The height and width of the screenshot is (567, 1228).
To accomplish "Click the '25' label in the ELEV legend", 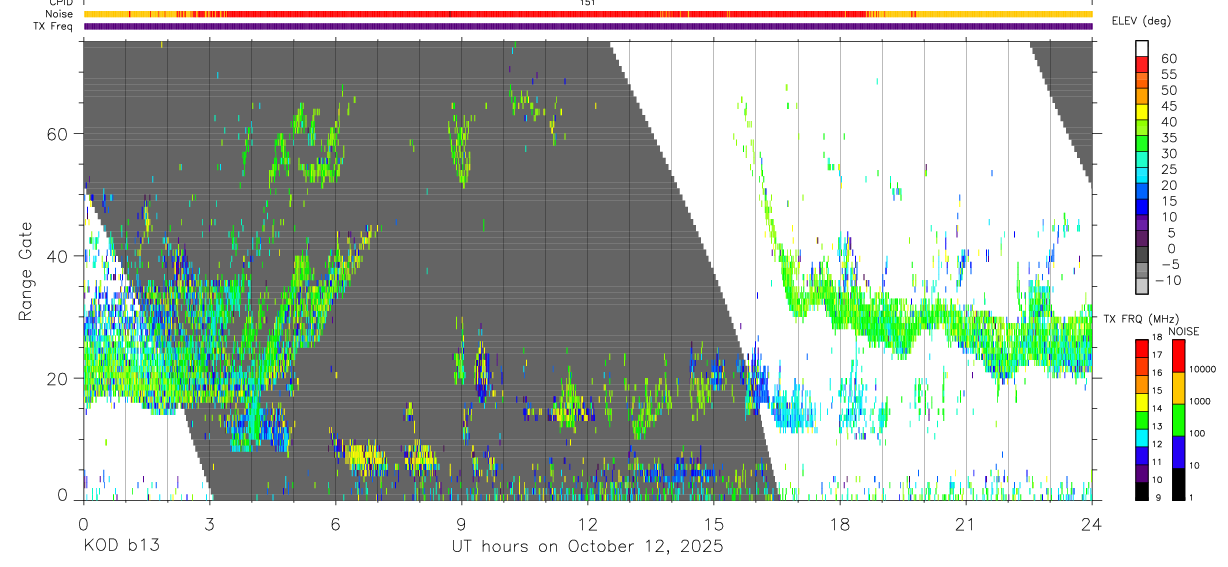I will point(1169,169).
